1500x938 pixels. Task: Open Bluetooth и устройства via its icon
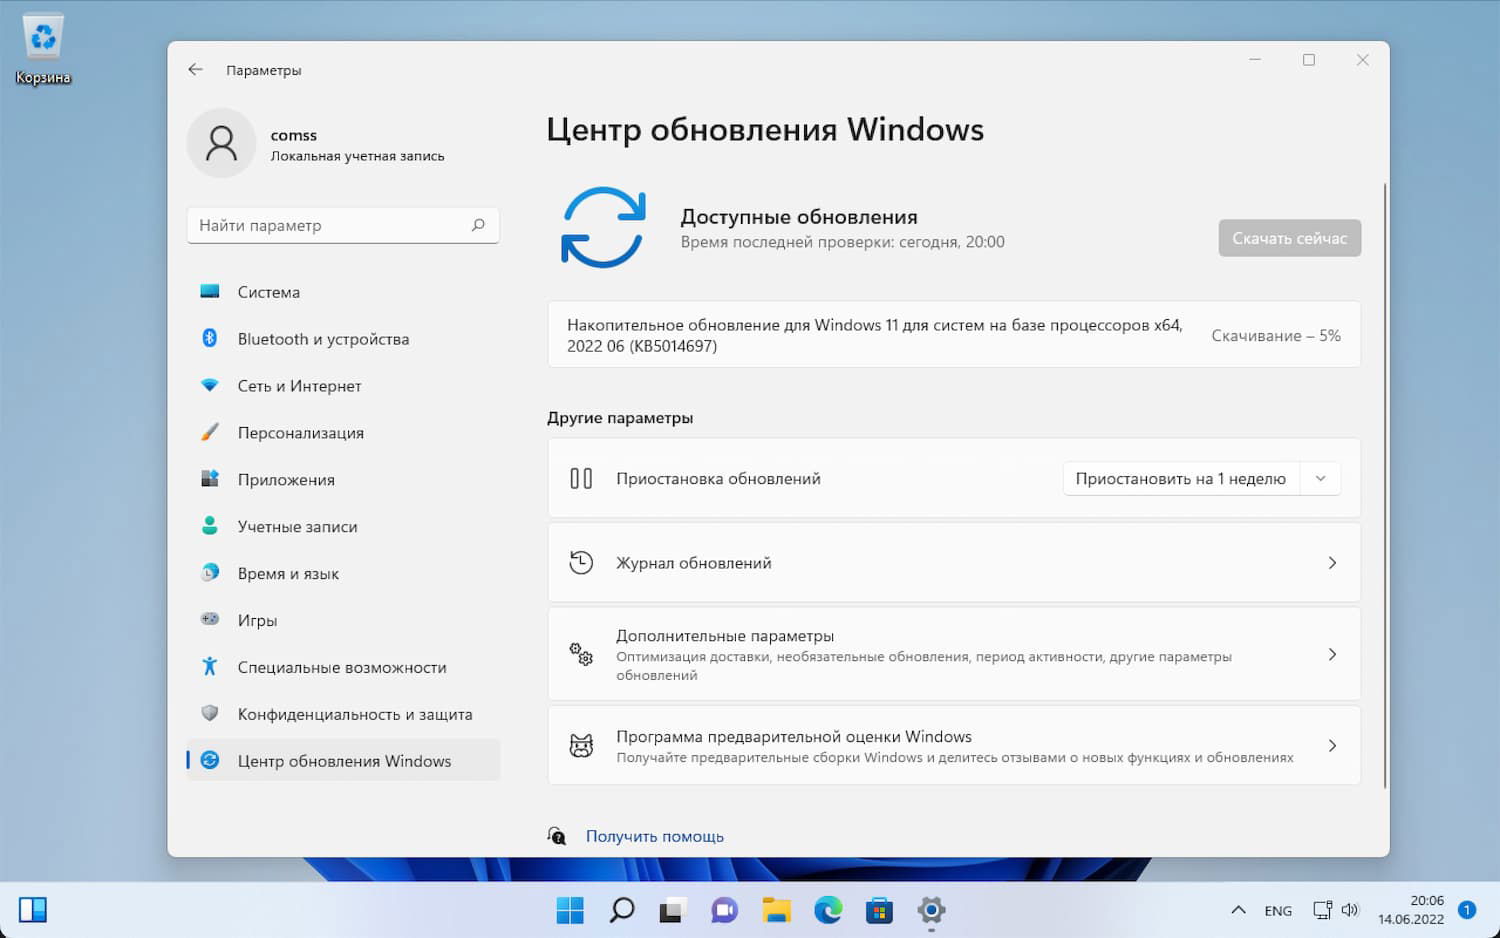210,338
